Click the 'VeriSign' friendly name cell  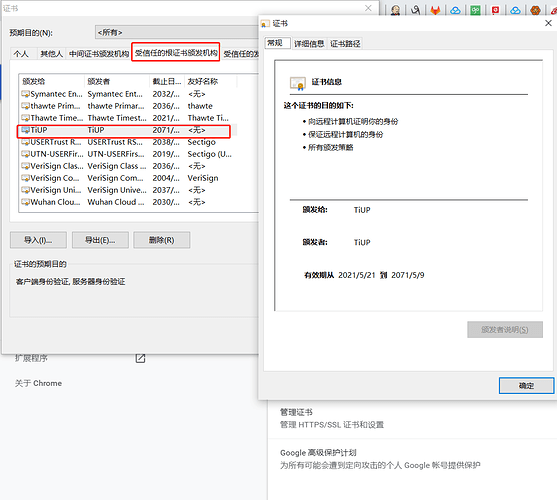tap(203, 178)
